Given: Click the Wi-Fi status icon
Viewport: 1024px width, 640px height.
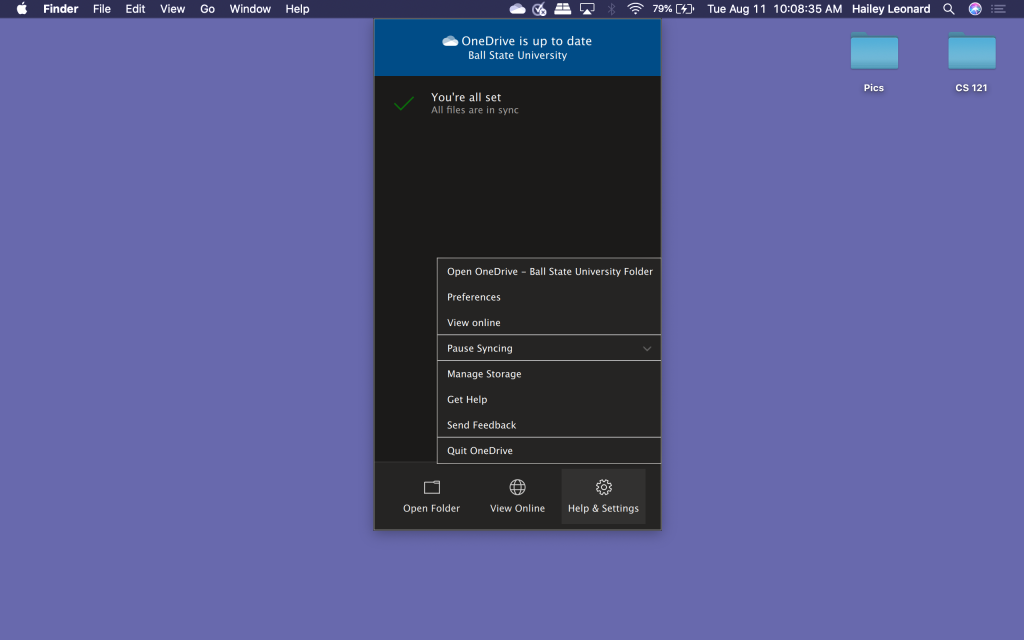Looking at the screenshot, I should coord(635,9).
